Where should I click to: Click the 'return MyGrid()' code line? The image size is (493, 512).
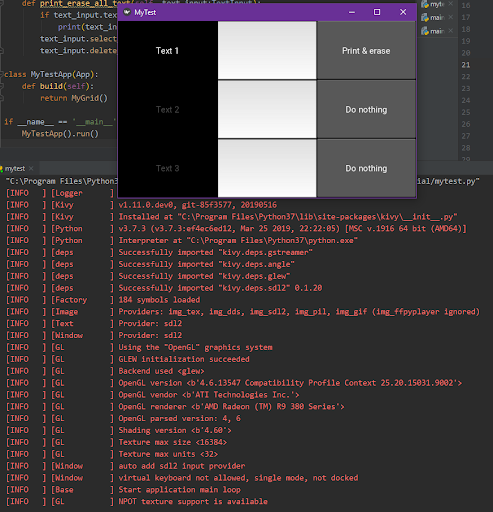(x=74, y=98)
